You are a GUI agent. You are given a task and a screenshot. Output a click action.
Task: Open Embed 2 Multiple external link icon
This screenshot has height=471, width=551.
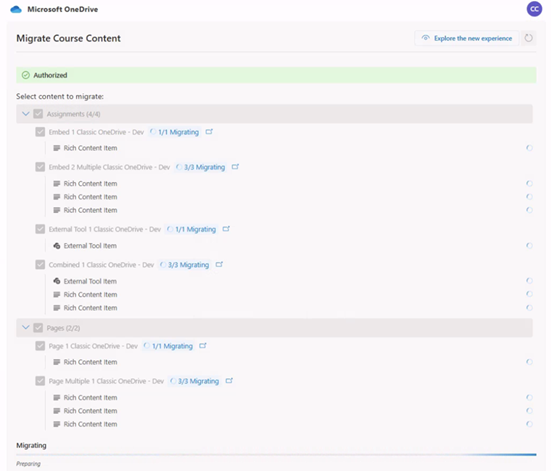tap(235, 167)
